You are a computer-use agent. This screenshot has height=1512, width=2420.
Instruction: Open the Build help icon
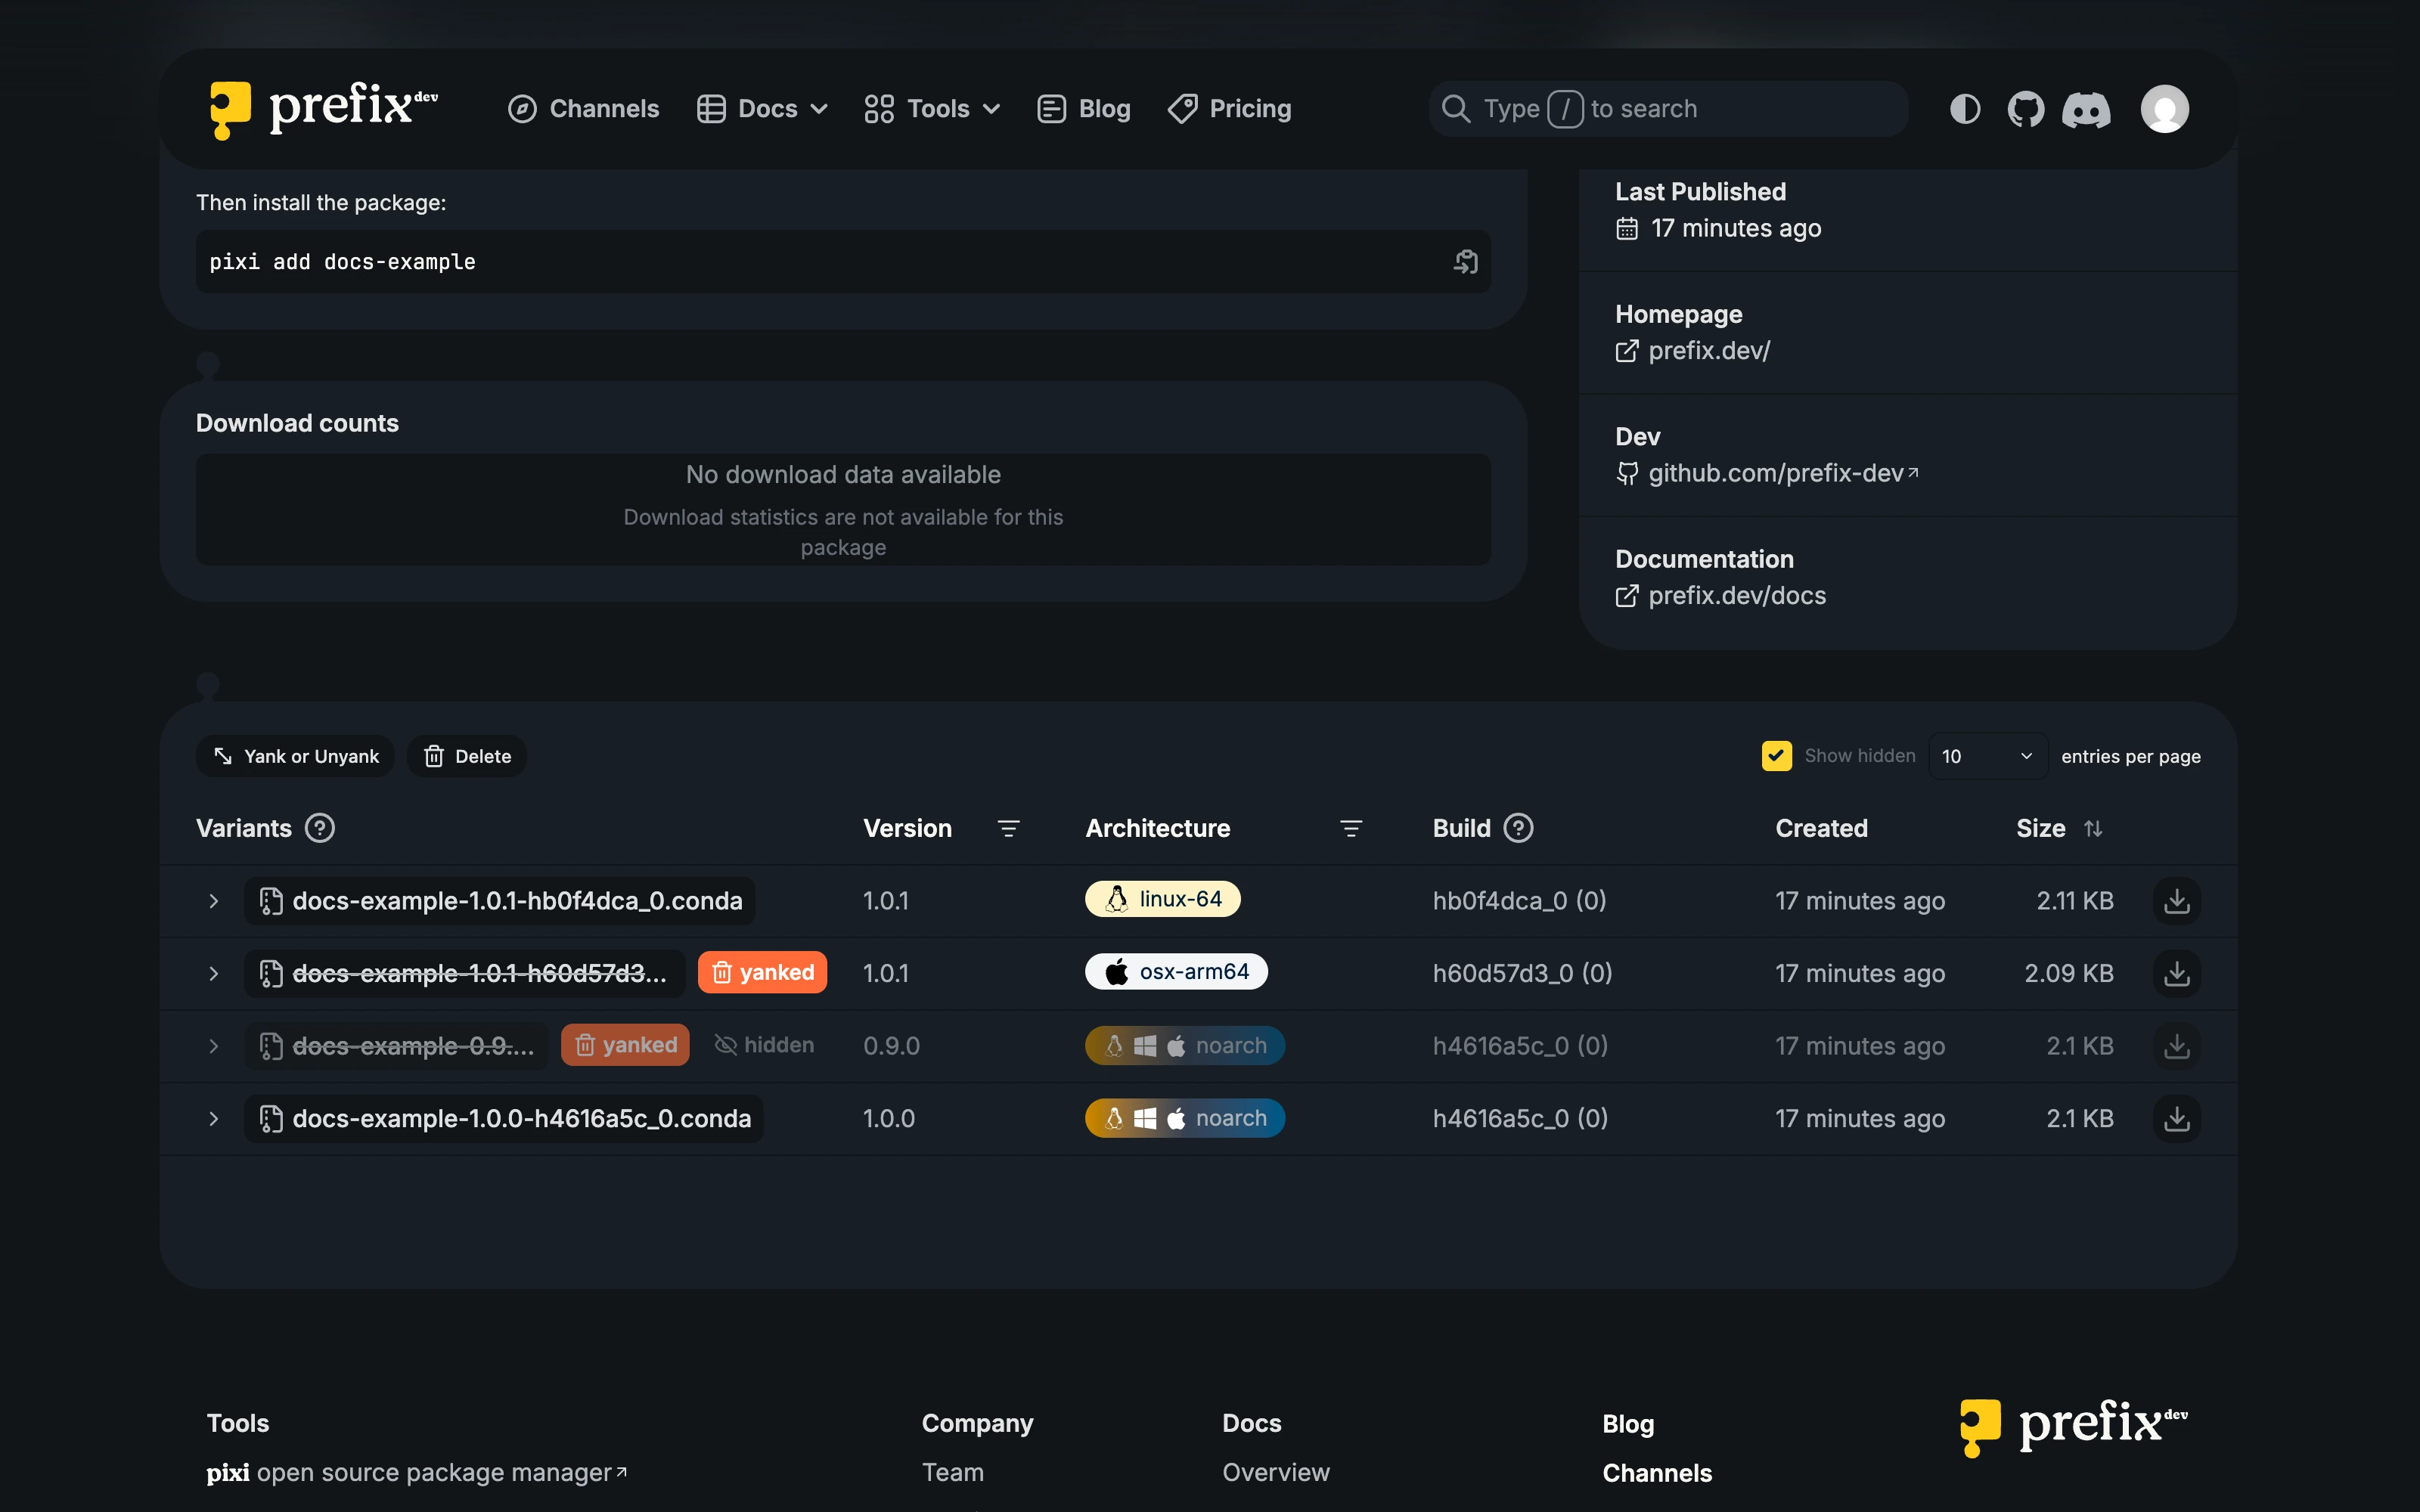(x=1518, y=828)
